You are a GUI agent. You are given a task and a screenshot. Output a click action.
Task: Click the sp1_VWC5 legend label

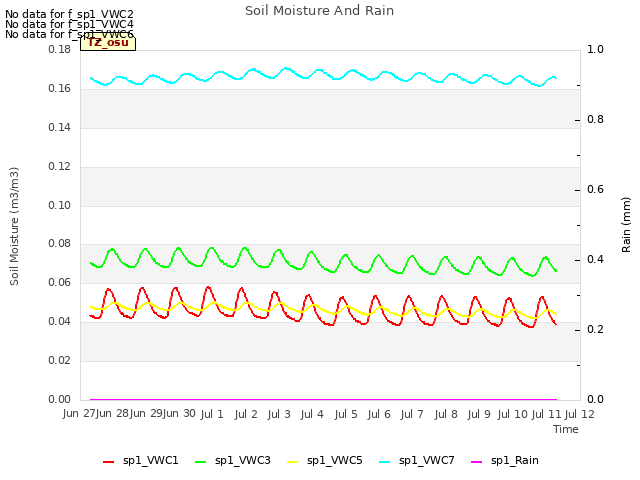tap(334, 460)
